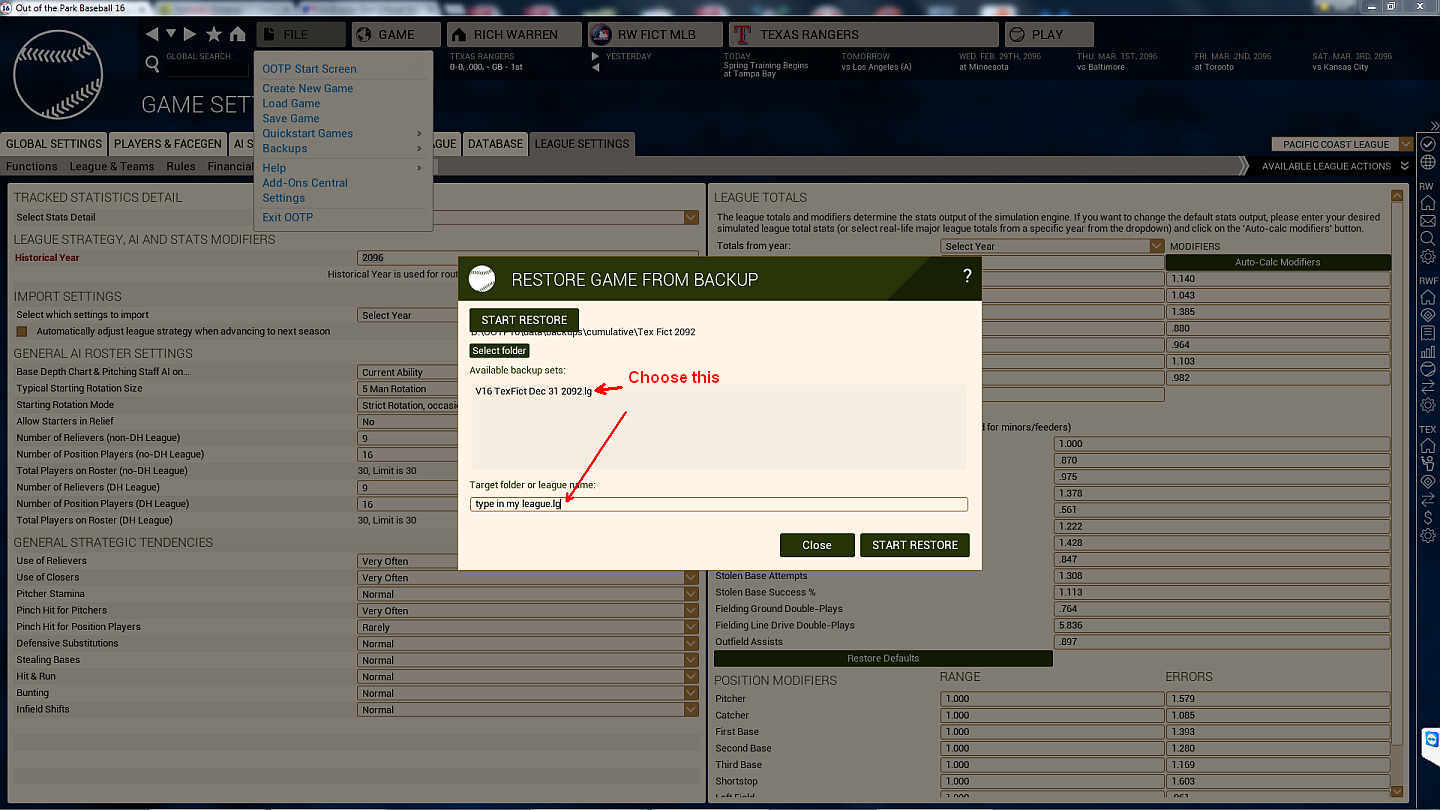
Task: Click the top START RESTORE button
Action: [x=524, y=320]
